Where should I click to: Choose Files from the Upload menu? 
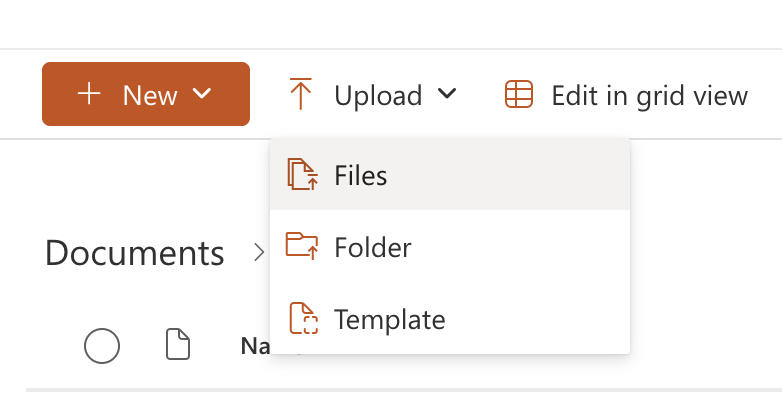pyautogui.click(x=361, y=176)
